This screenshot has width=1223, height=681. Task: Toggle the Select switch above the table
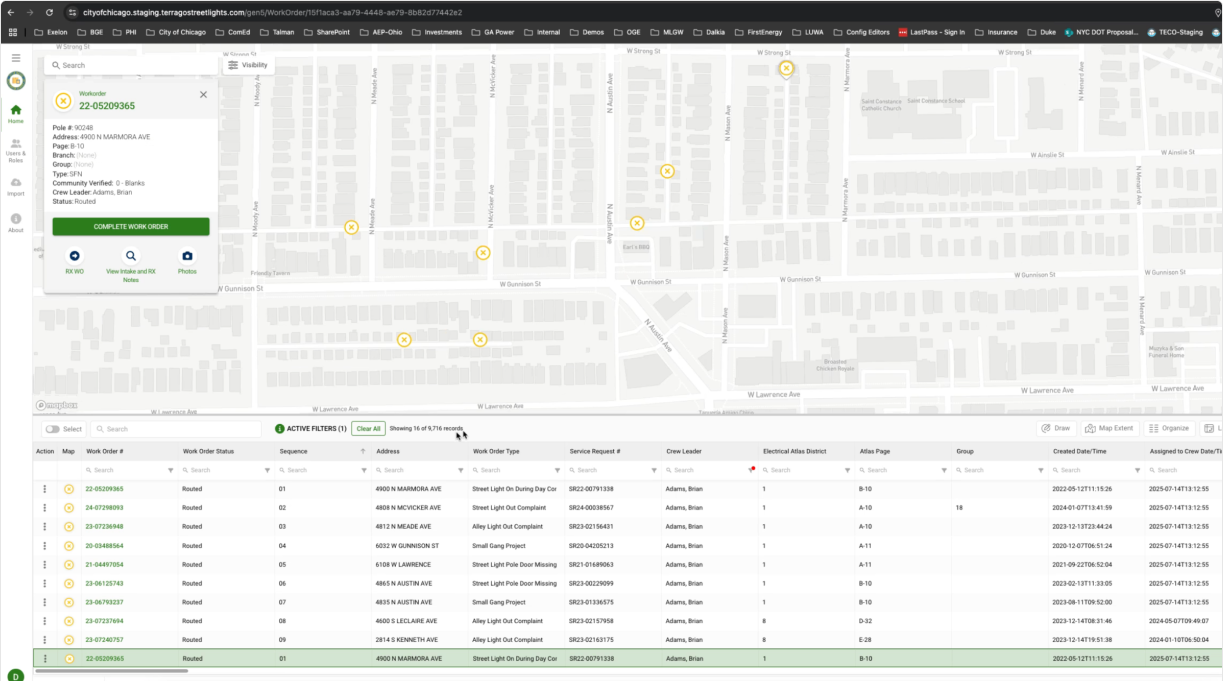pos(52,429)
